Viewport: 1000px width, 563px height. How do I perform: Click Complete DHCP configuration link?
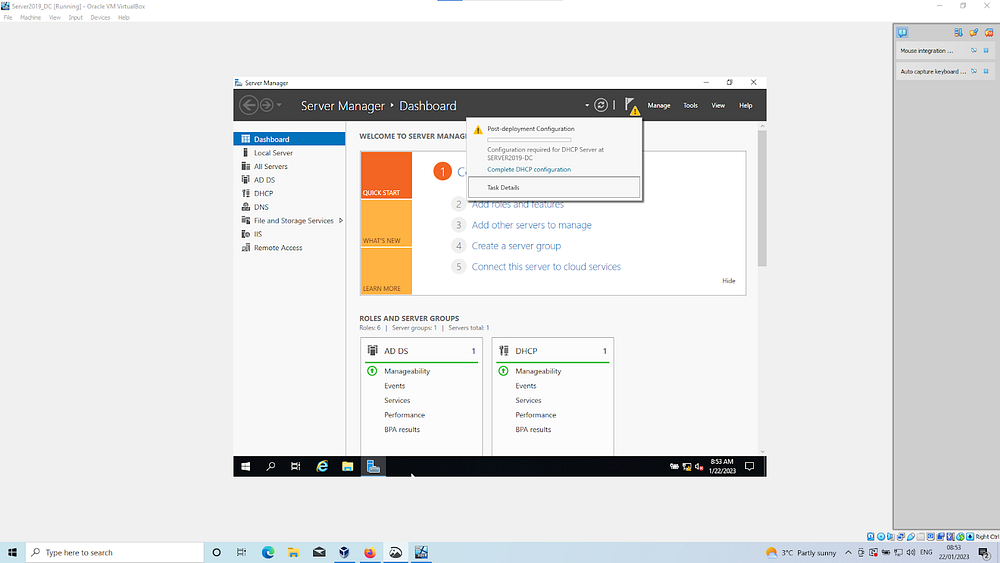click(529, 170)
